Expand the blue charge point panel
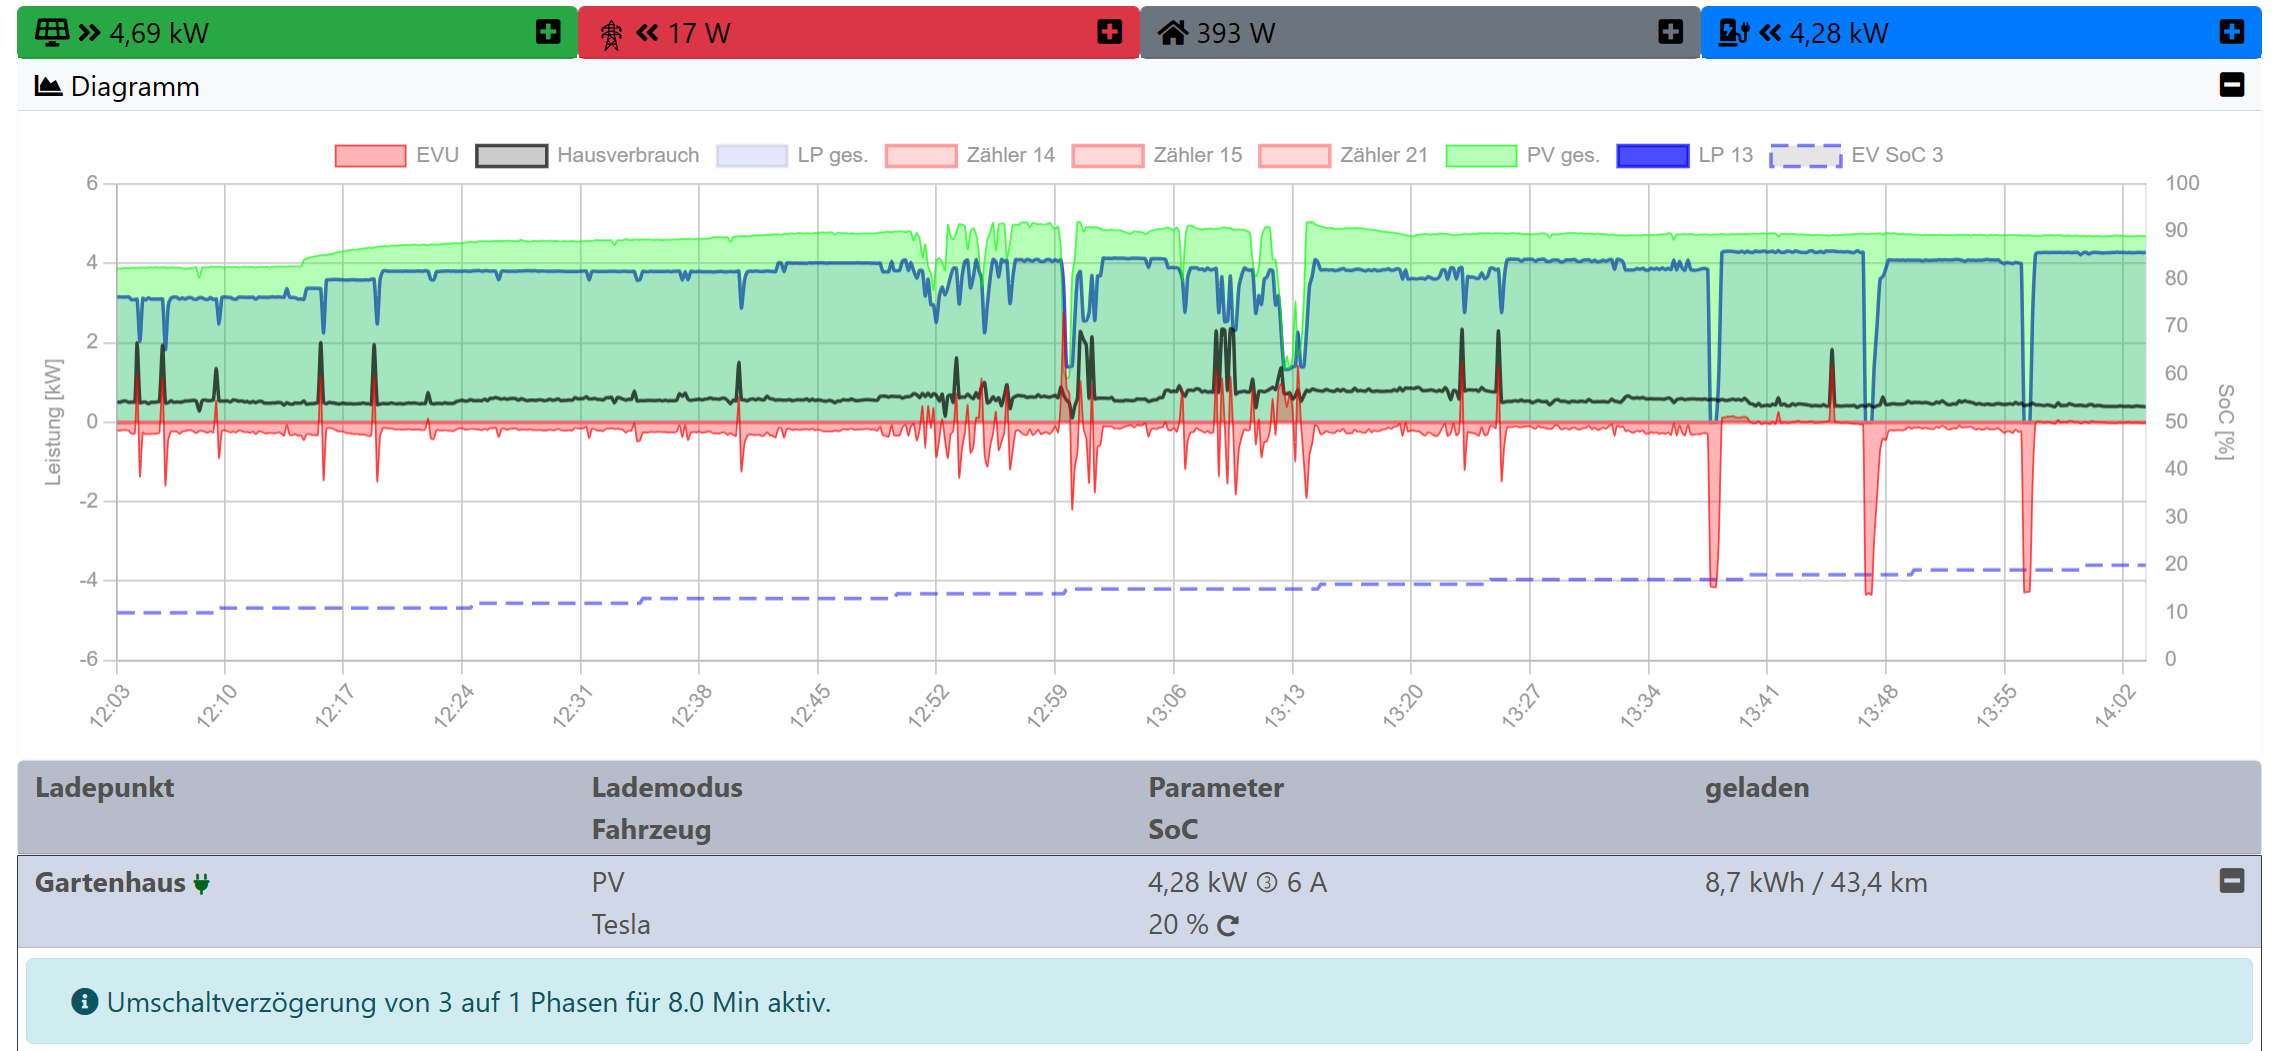2273x1051 pixels. 2231,33
